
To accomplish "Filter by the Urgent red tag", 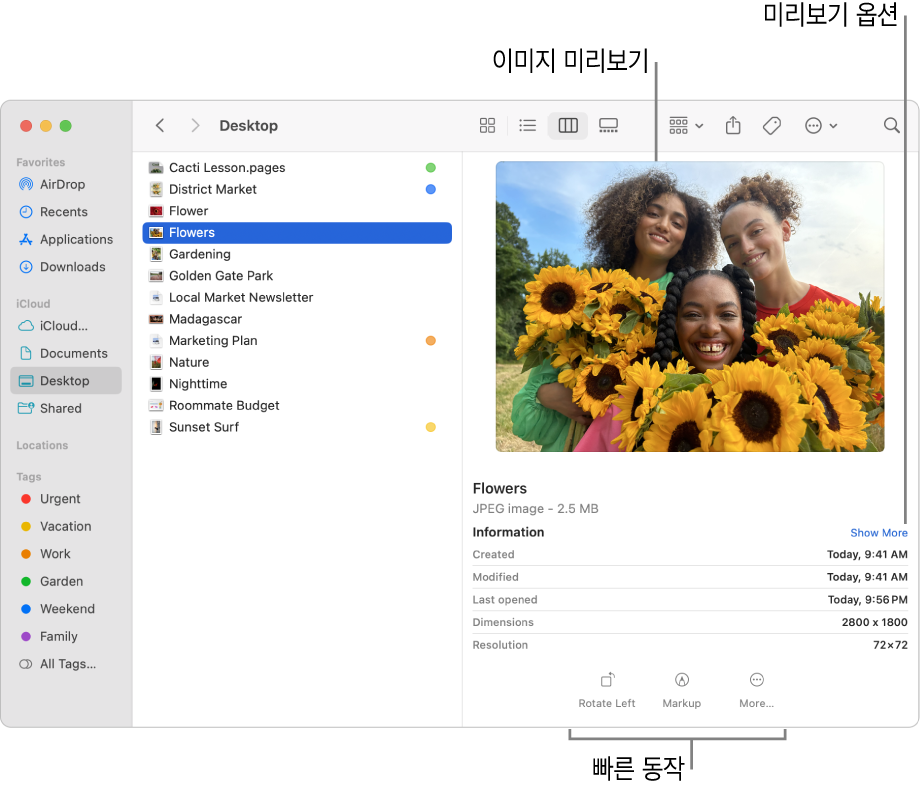I will [66, 499].
